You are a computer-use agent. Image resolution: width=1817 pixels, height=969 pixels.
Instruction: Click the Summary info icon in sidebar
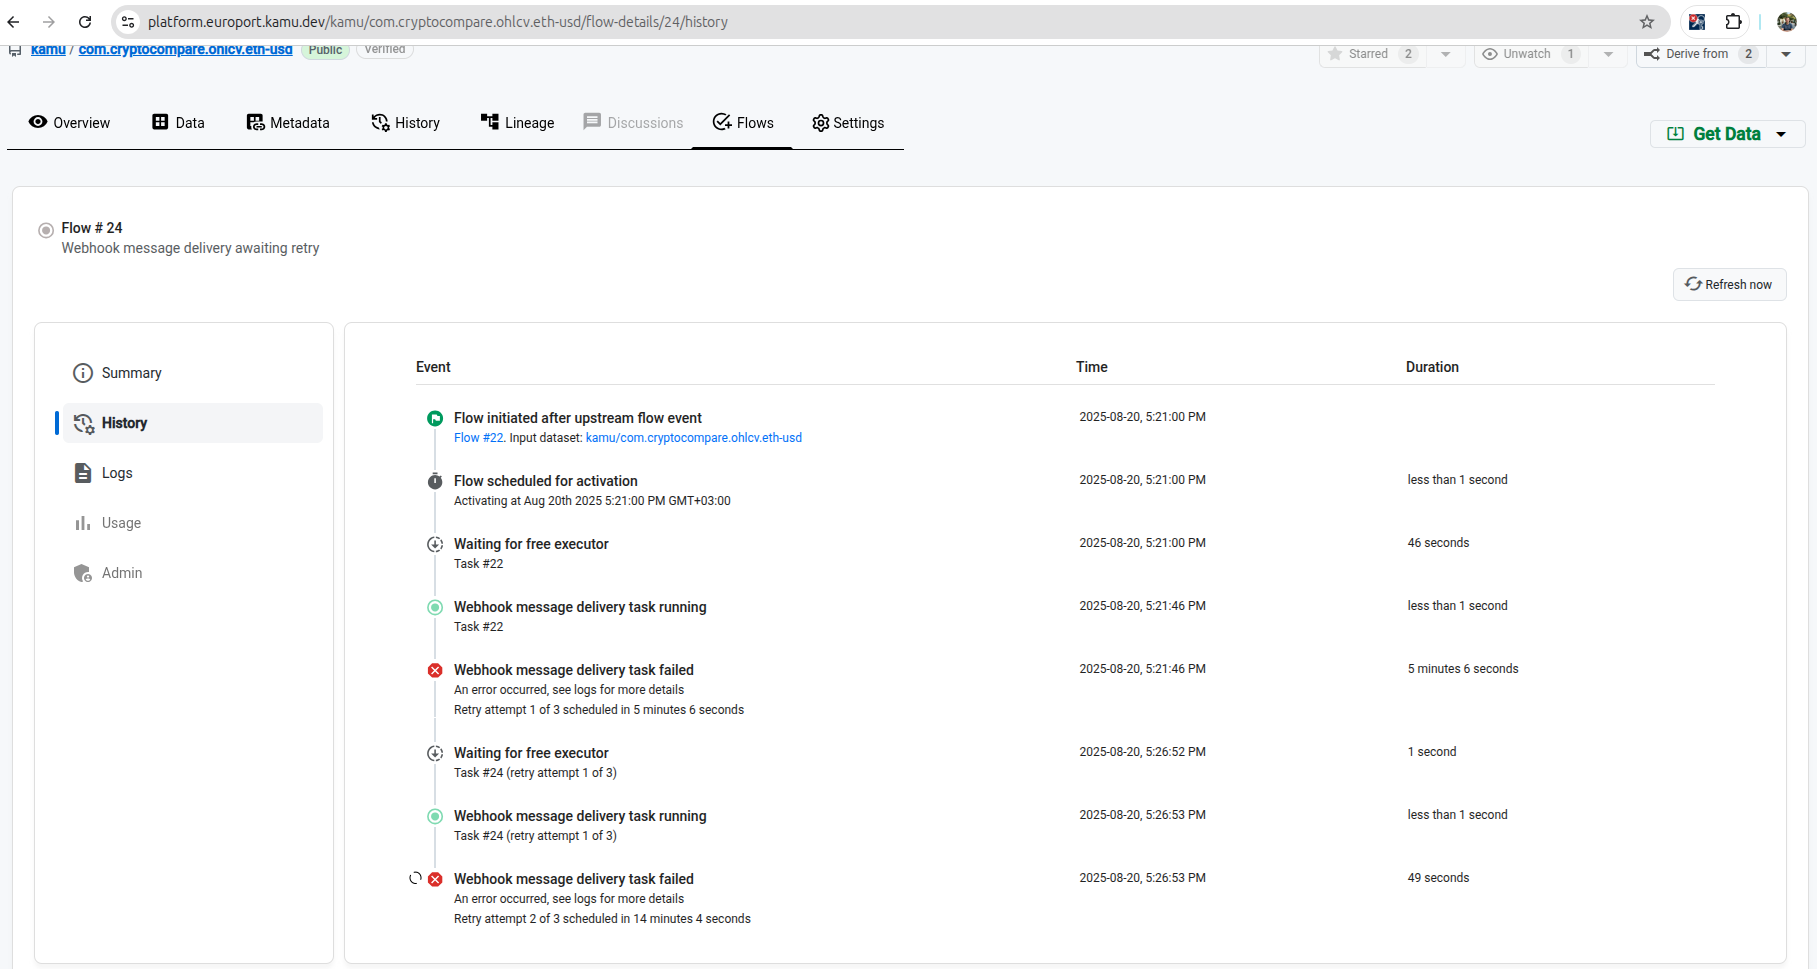[83, 373]
